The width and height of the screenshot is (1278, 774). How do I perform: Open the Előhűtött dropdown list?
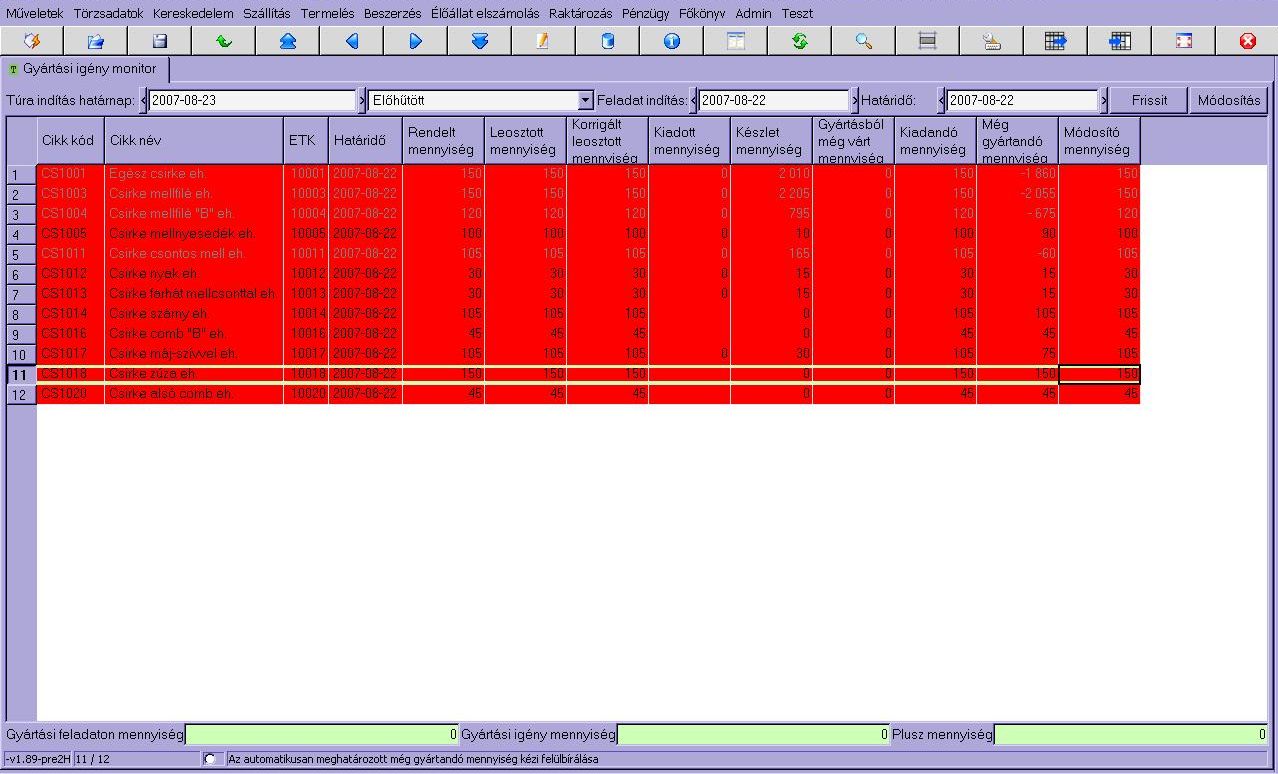point(585,101)
